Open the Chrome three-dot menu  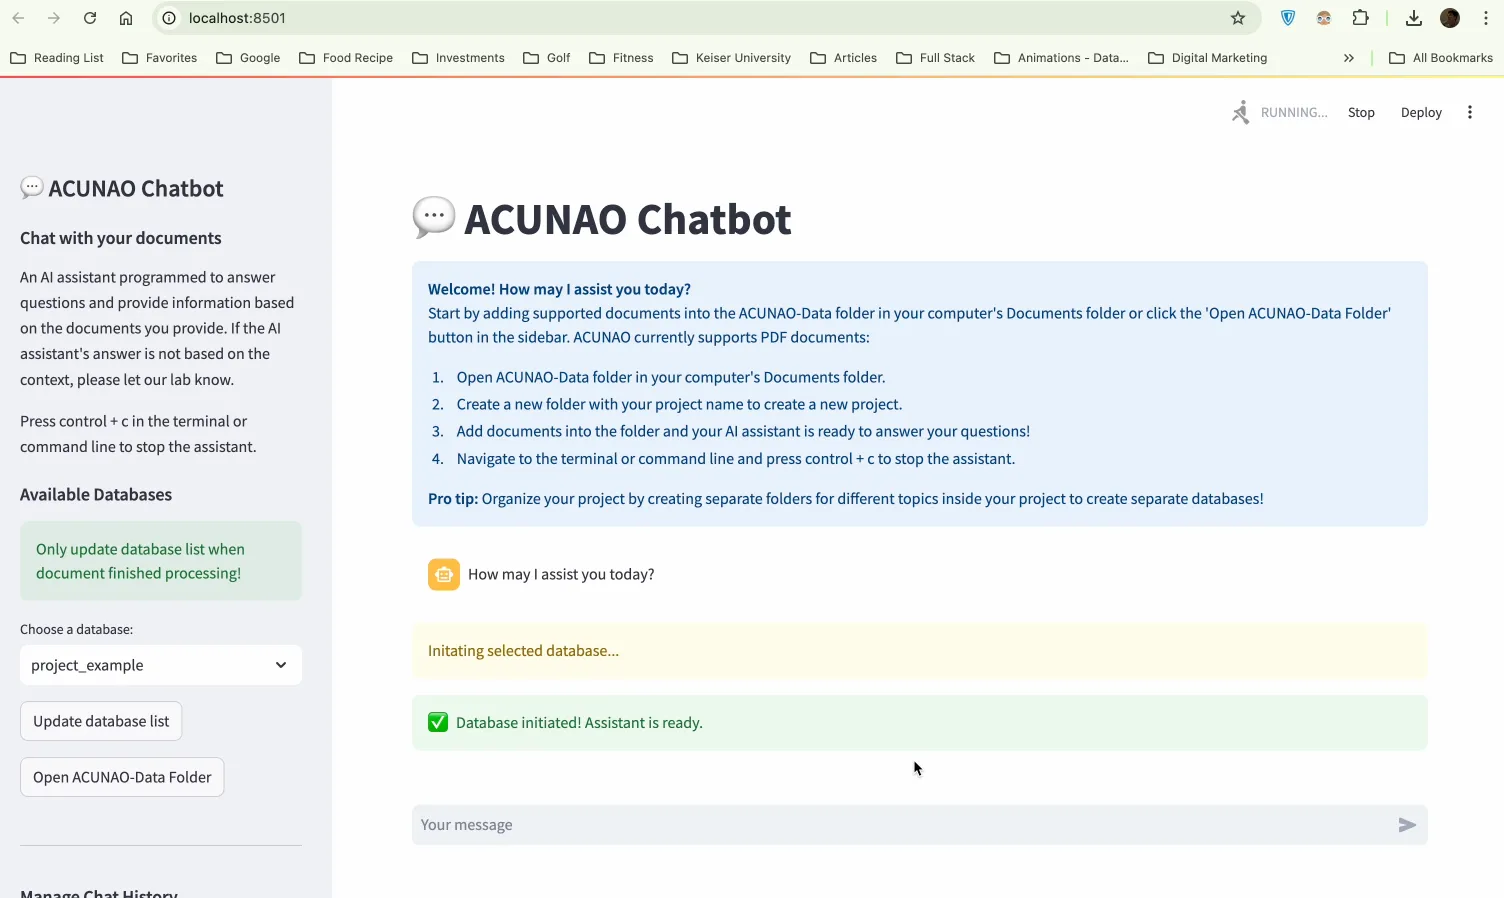coord(1486,17)
